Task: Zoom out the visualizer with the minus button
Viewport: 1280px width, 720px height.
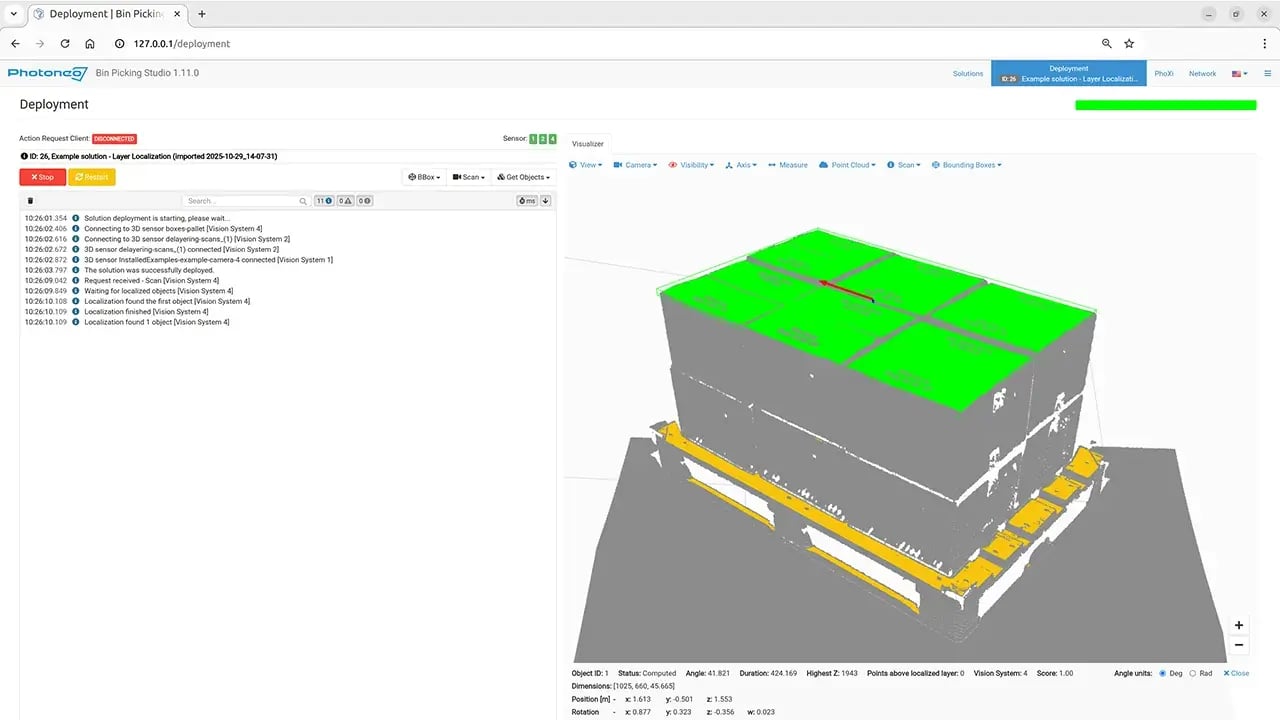Action: [x=1239, y=645]
